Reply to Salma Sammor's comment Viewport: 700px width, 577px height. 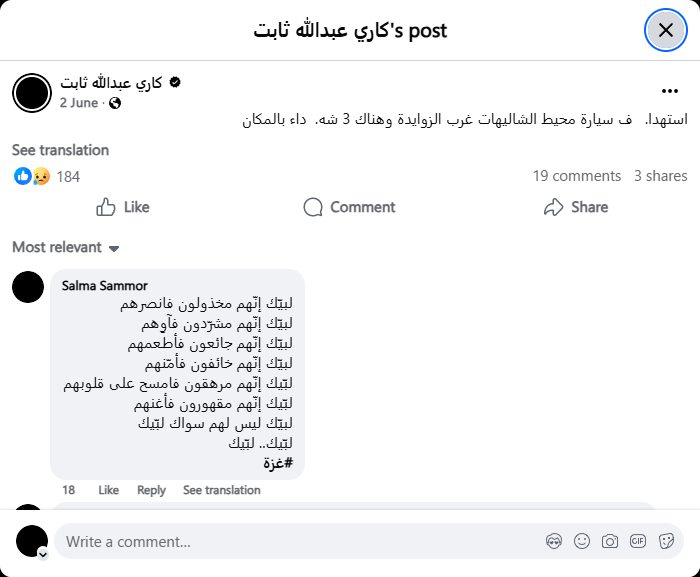(151, 490)
